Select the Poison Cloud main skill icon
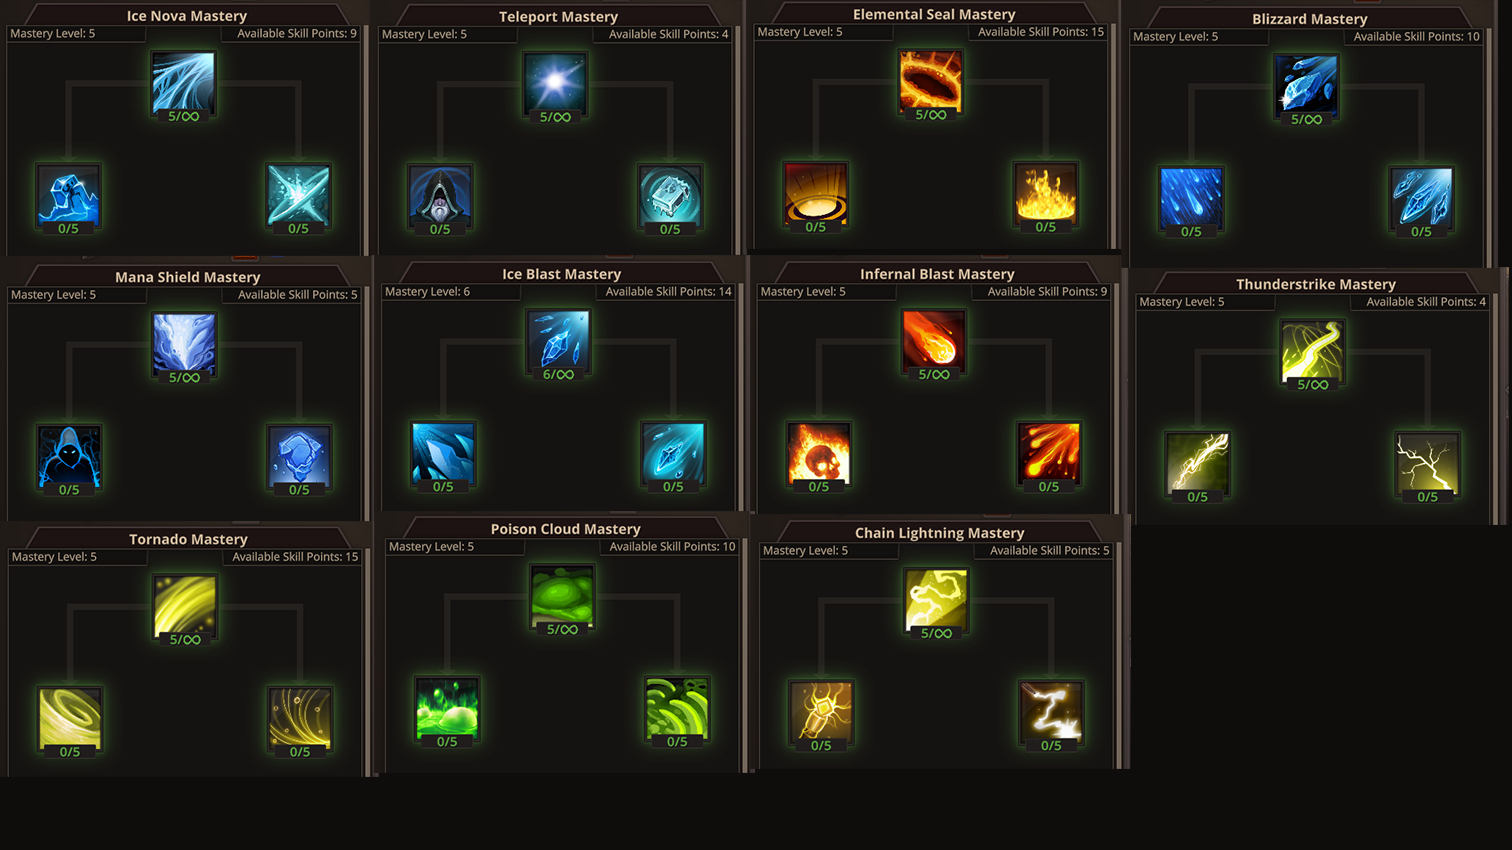Screen dimensions: 1512x850 [562, 596]
